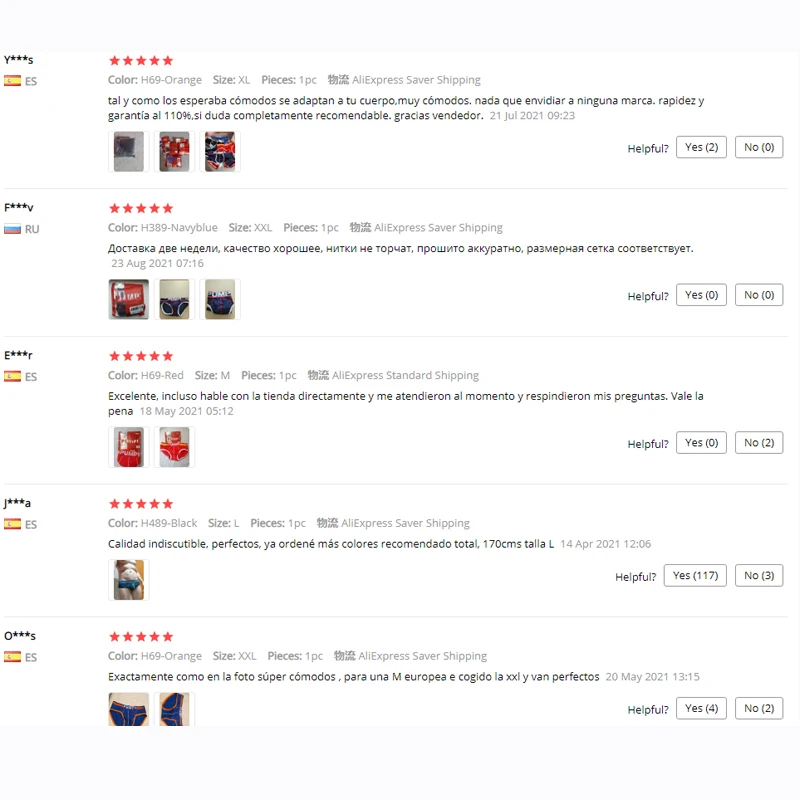Click five-star rating of F***v review
Viewport: 800px width, 800px height.
pos(141,208)
